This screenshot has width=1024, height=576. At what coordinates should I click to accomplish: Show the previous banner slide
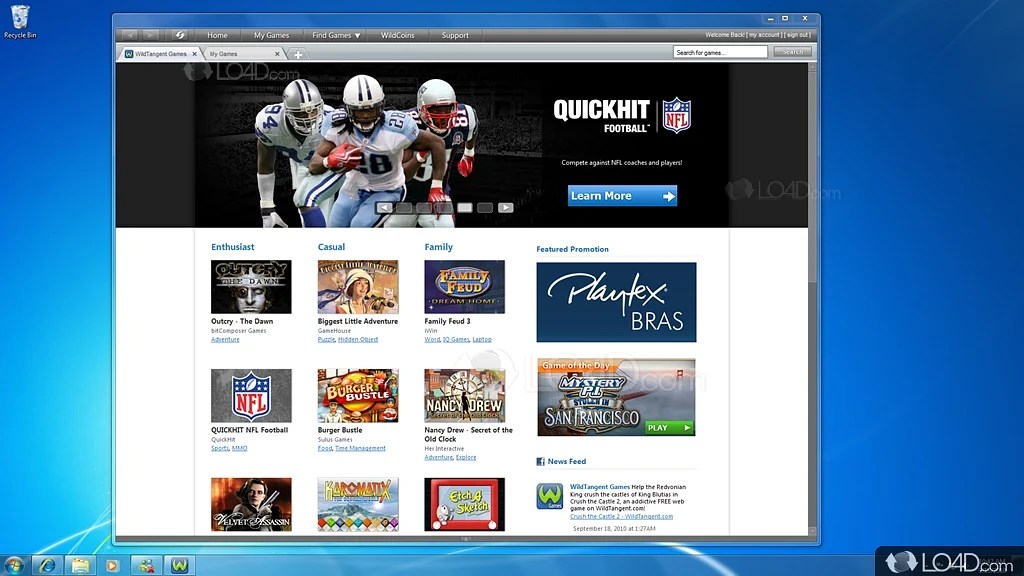[x=384, y=208]
